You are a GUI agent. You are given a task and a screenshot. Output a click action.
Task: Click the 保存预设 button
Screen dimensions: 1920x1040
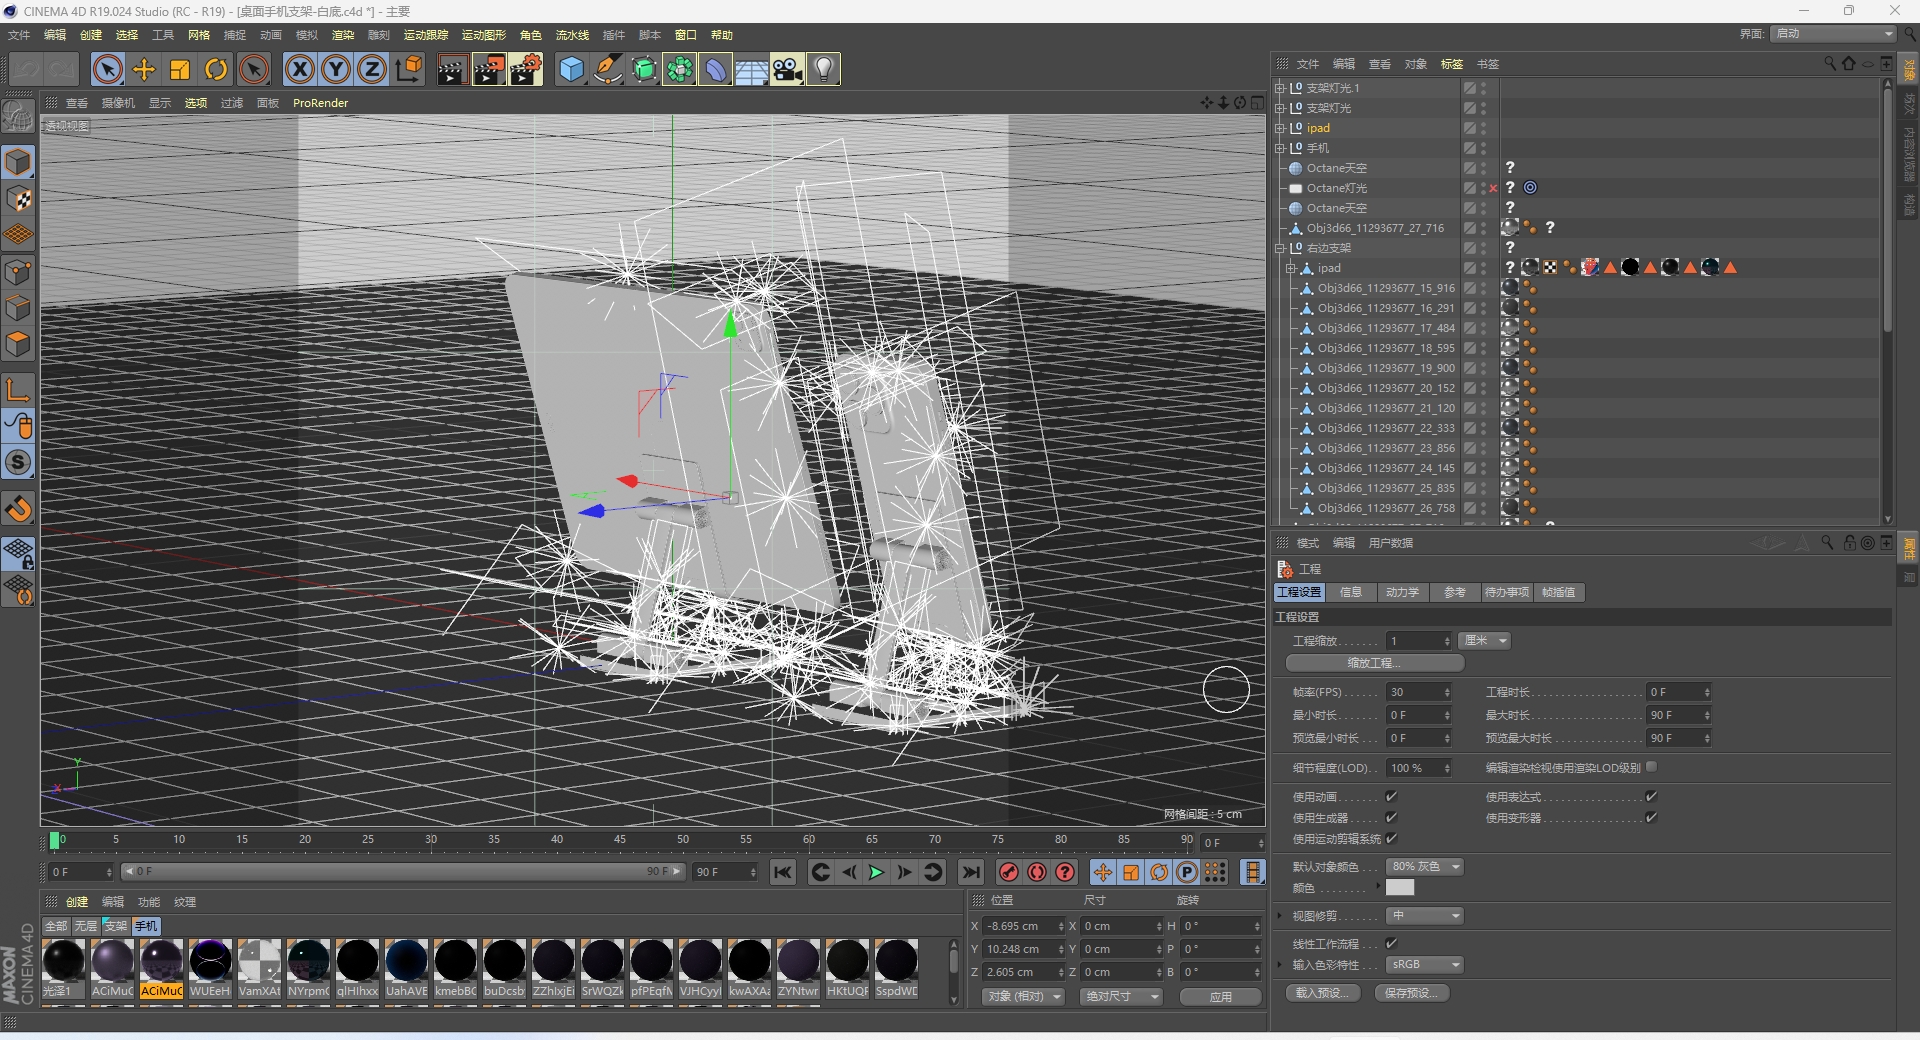click(1412, 992)
